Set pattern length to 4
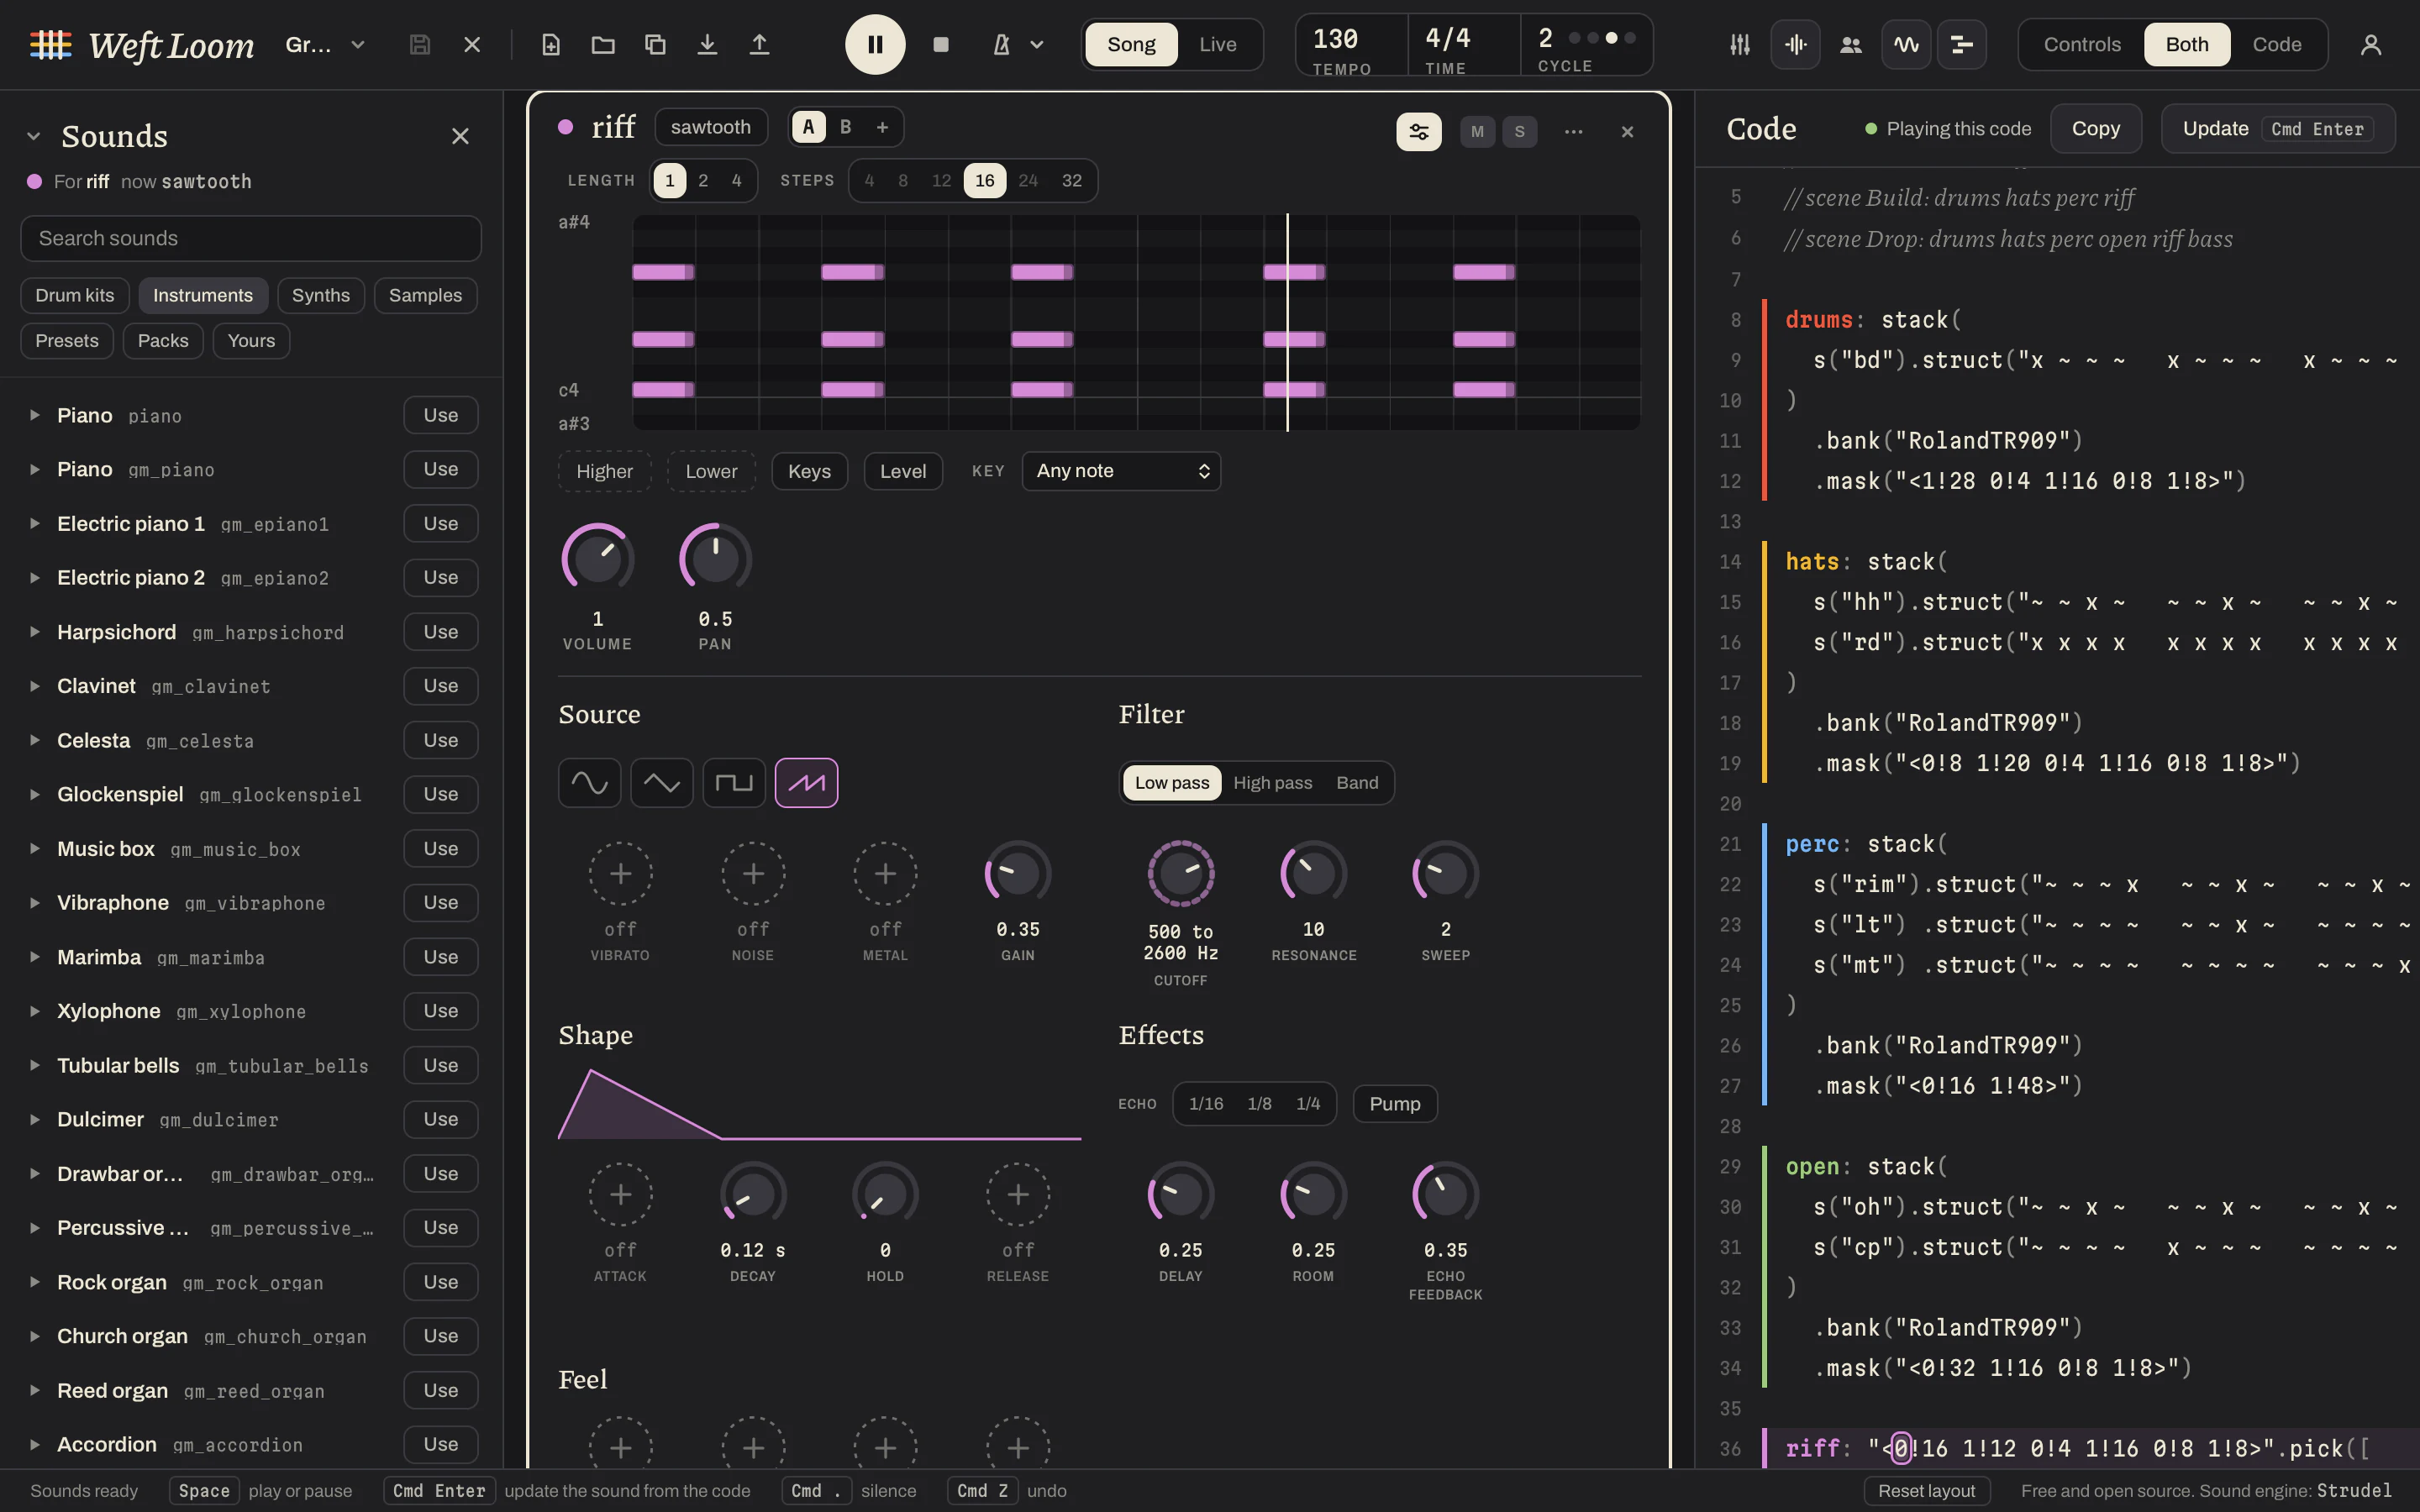 point(737,180)
